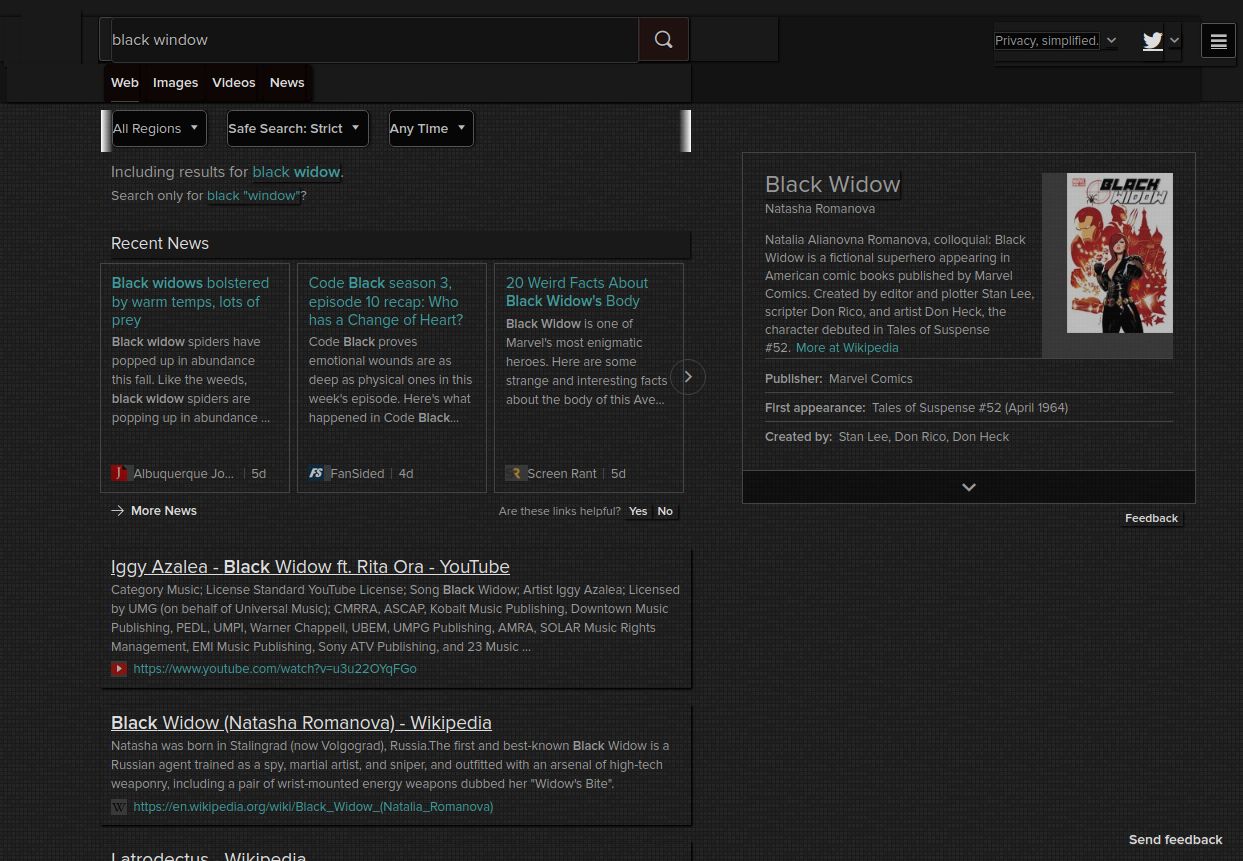Switch to the Images tab
Image resolution: width=1243 pixels, height=861 pixels.
[x=175, y=83]
